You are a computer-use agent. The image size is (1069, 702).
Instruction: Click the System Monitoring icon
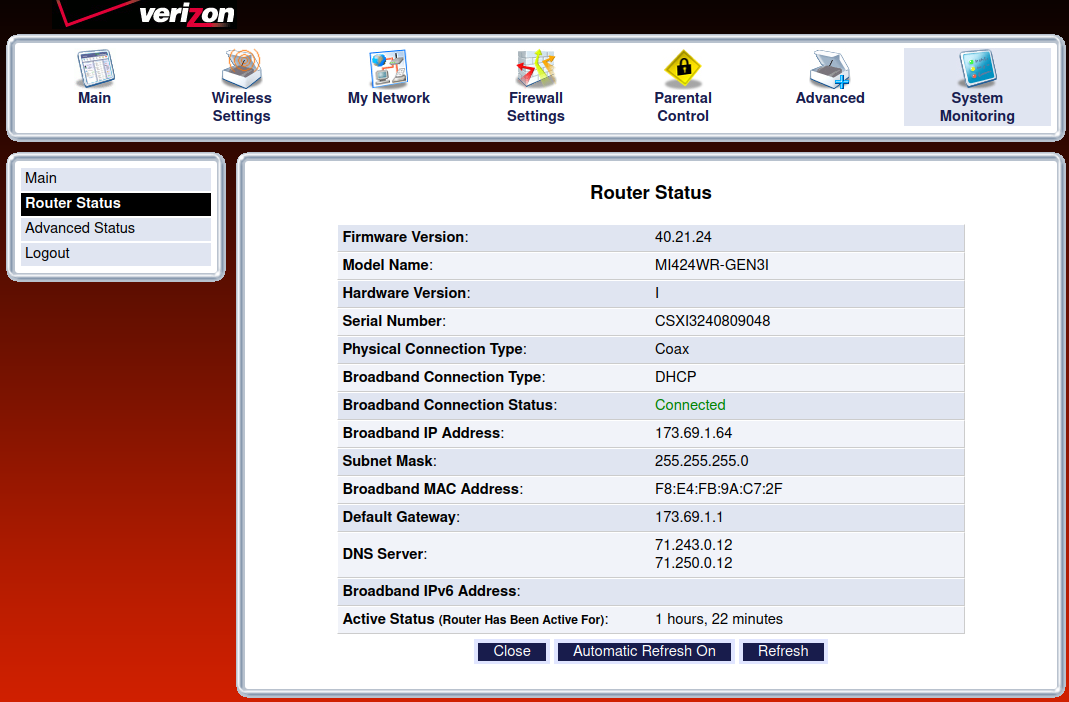click(977, 69)
